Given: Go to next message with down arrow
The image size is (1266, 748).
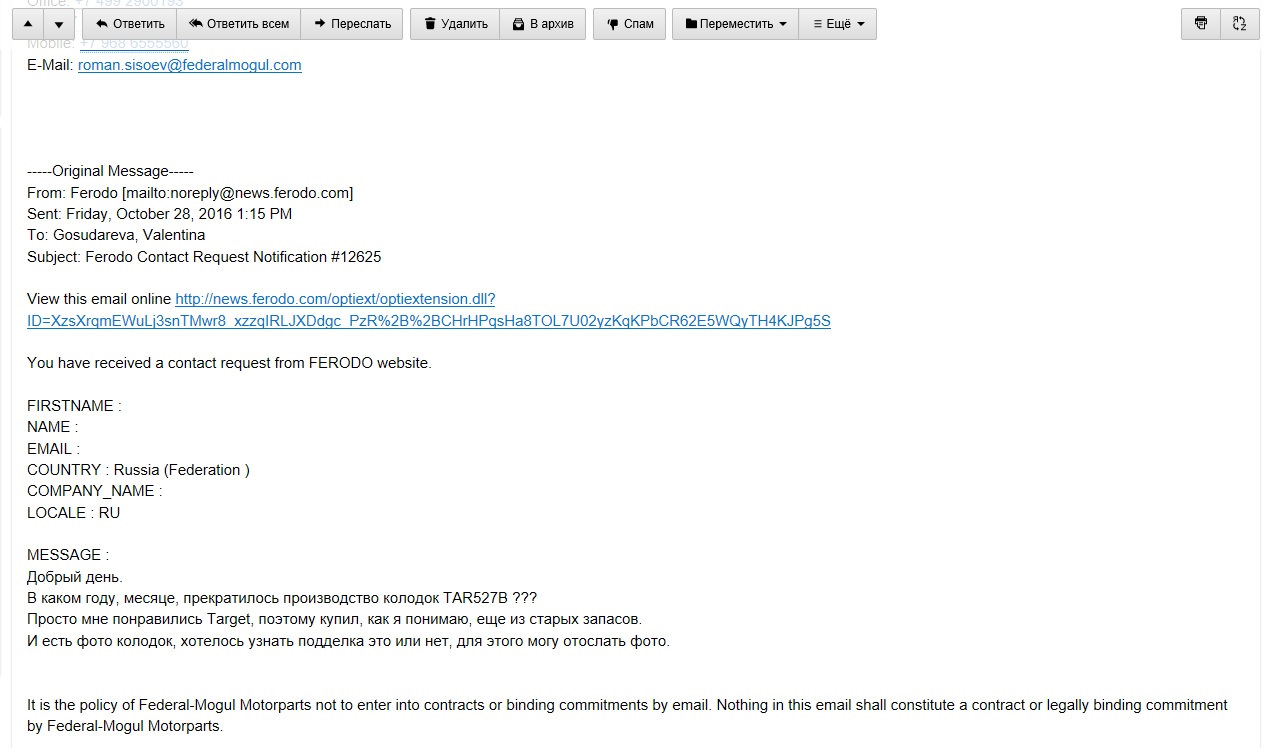Looking at the screenshot, I should (59, 24).
